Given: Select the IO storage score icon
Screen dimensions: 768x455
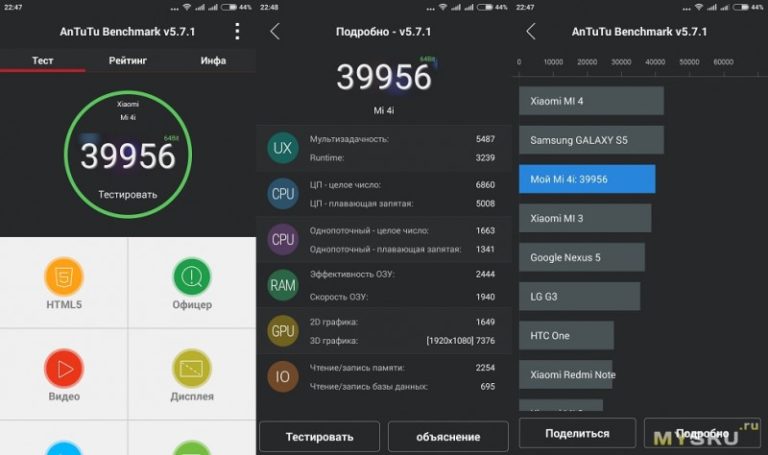Looking at the screenshot, I should (283, 376).
